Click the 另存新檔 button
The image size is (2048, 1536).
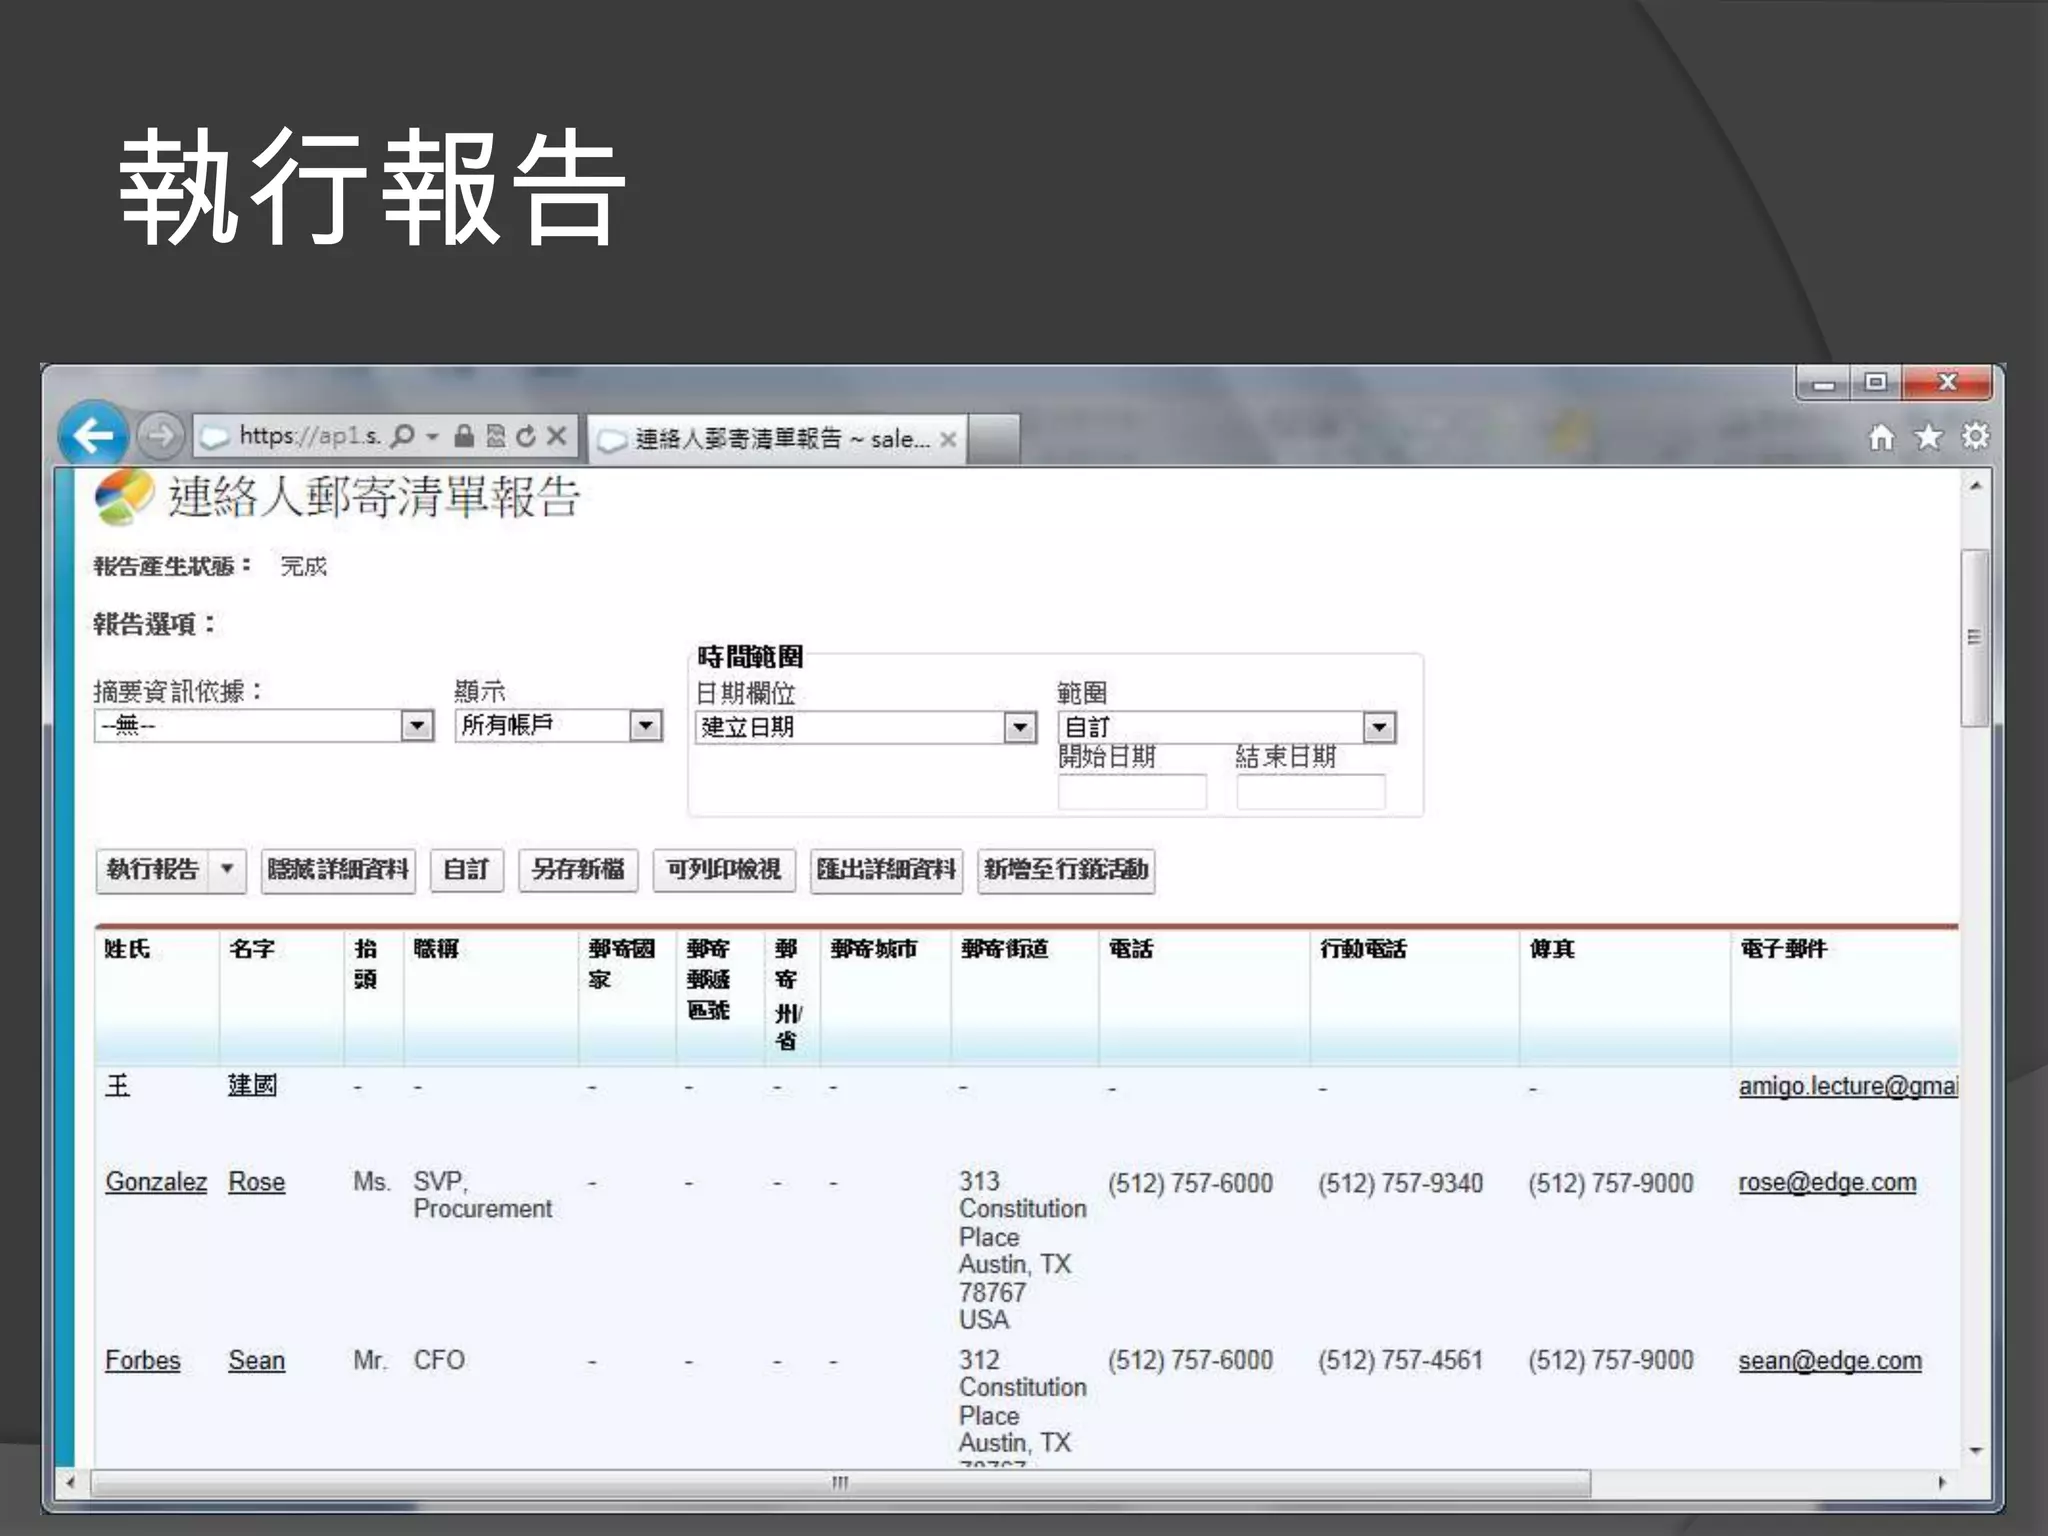pos(578,869)
